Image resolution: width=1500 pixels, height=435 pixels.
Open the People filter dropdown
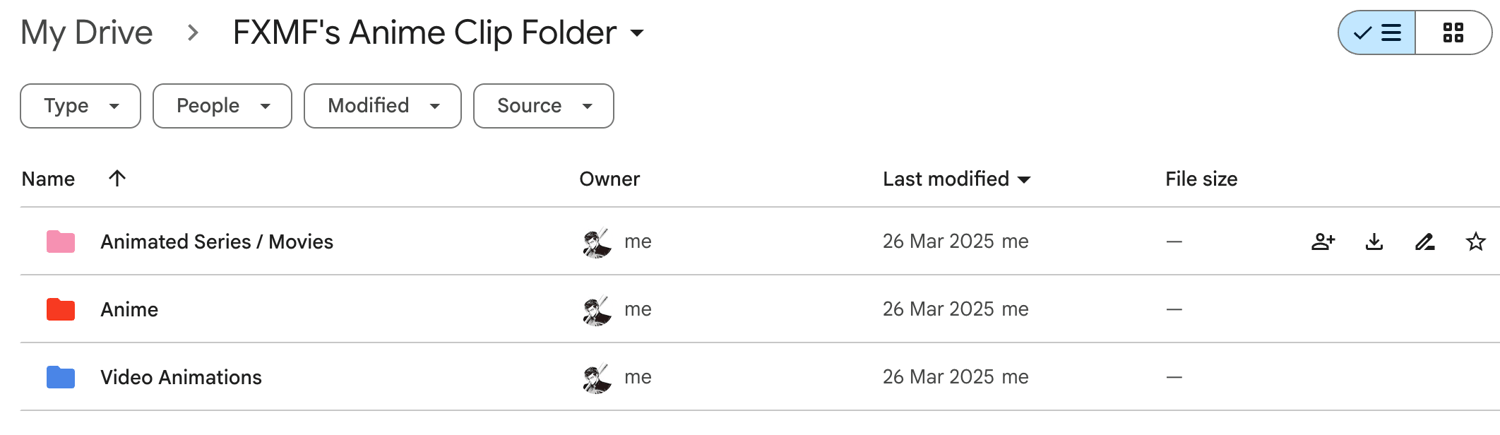222,106
